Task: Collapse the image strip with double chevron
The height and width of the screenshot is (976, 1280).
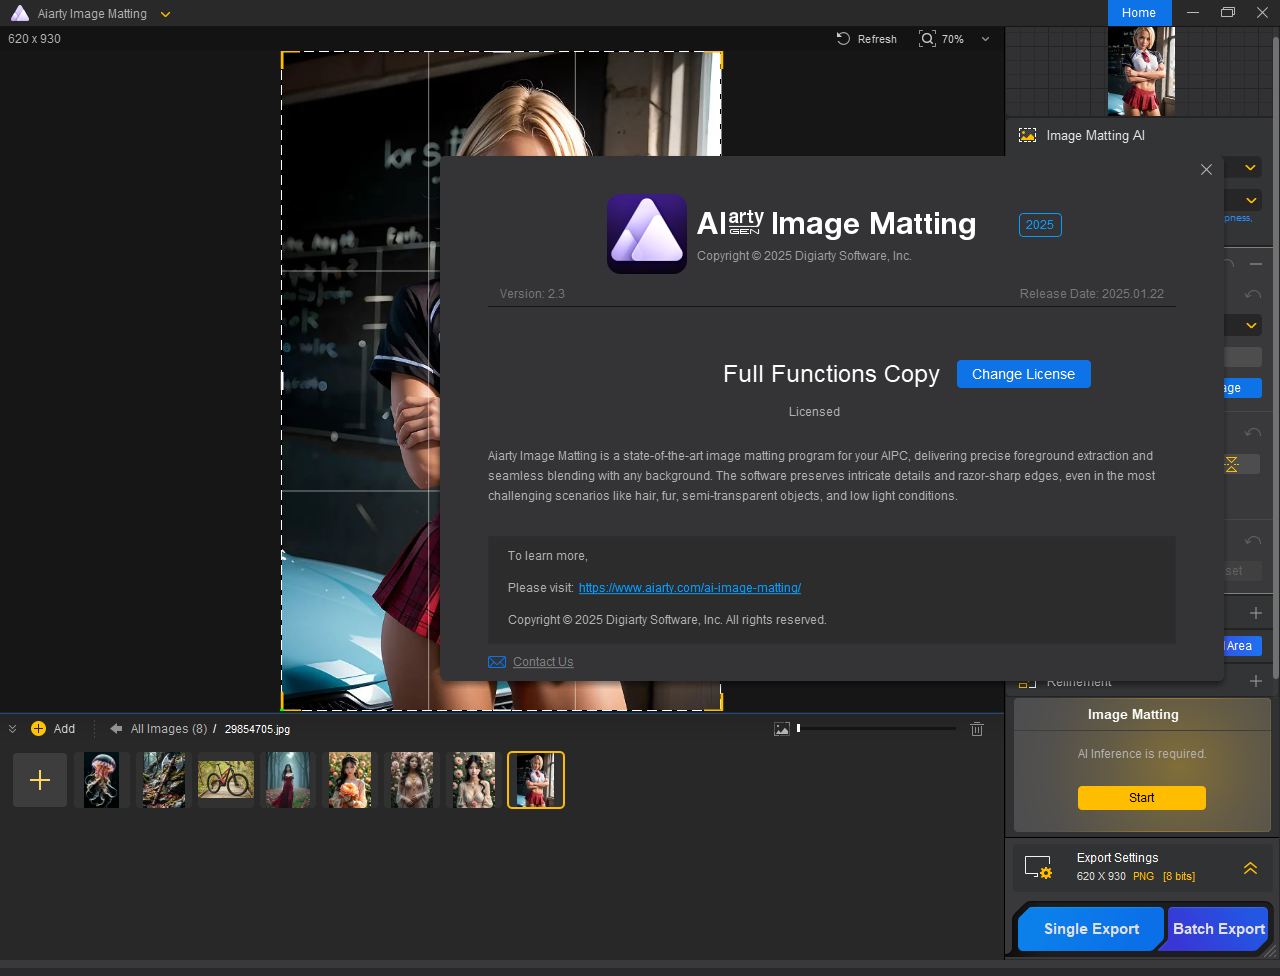Action: (12, 729)
